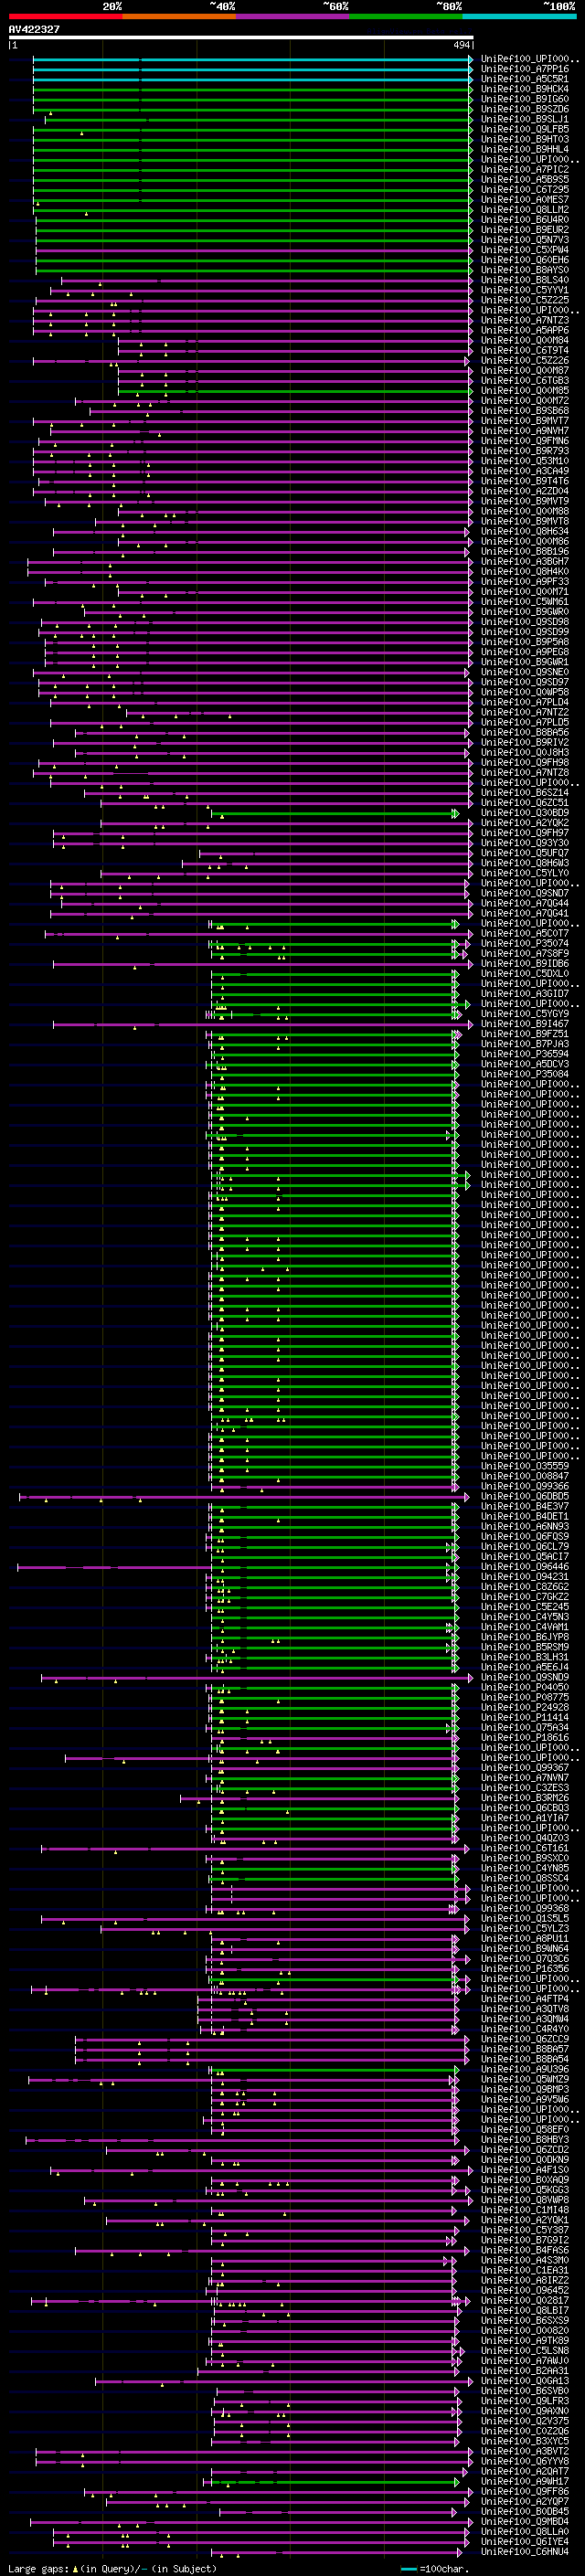Viewport: 585px width, 2576px height.
Task: Select UniRef100_B9SB68 hit
Action: click(525, 410)
